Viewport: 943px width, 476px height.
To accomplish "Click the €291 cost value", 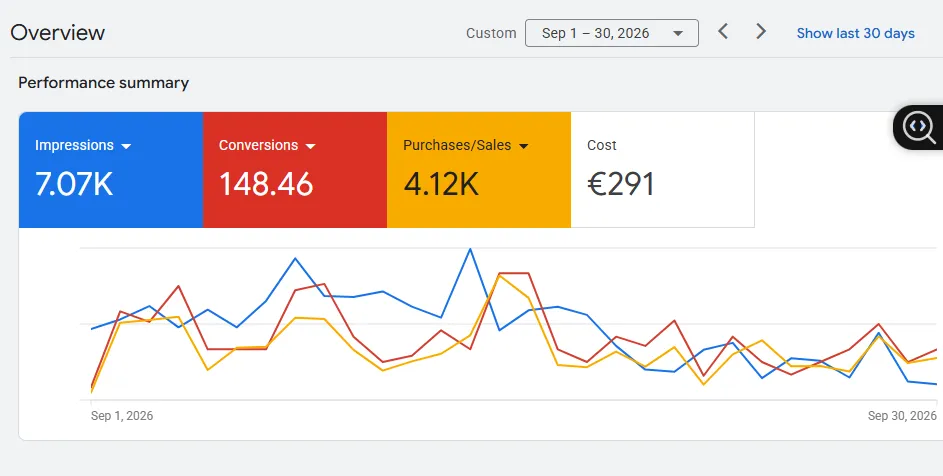I will [621, 184].
